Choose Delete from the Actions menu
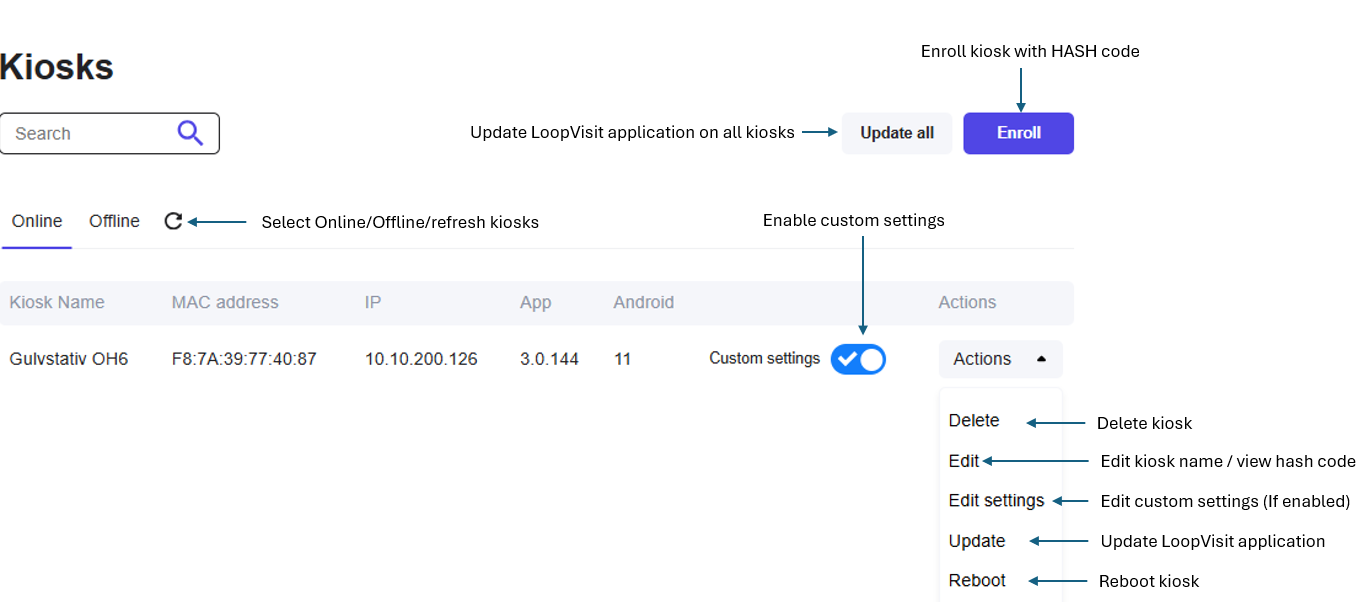This screenshot has height=602, width=1363. click(974, 421)
